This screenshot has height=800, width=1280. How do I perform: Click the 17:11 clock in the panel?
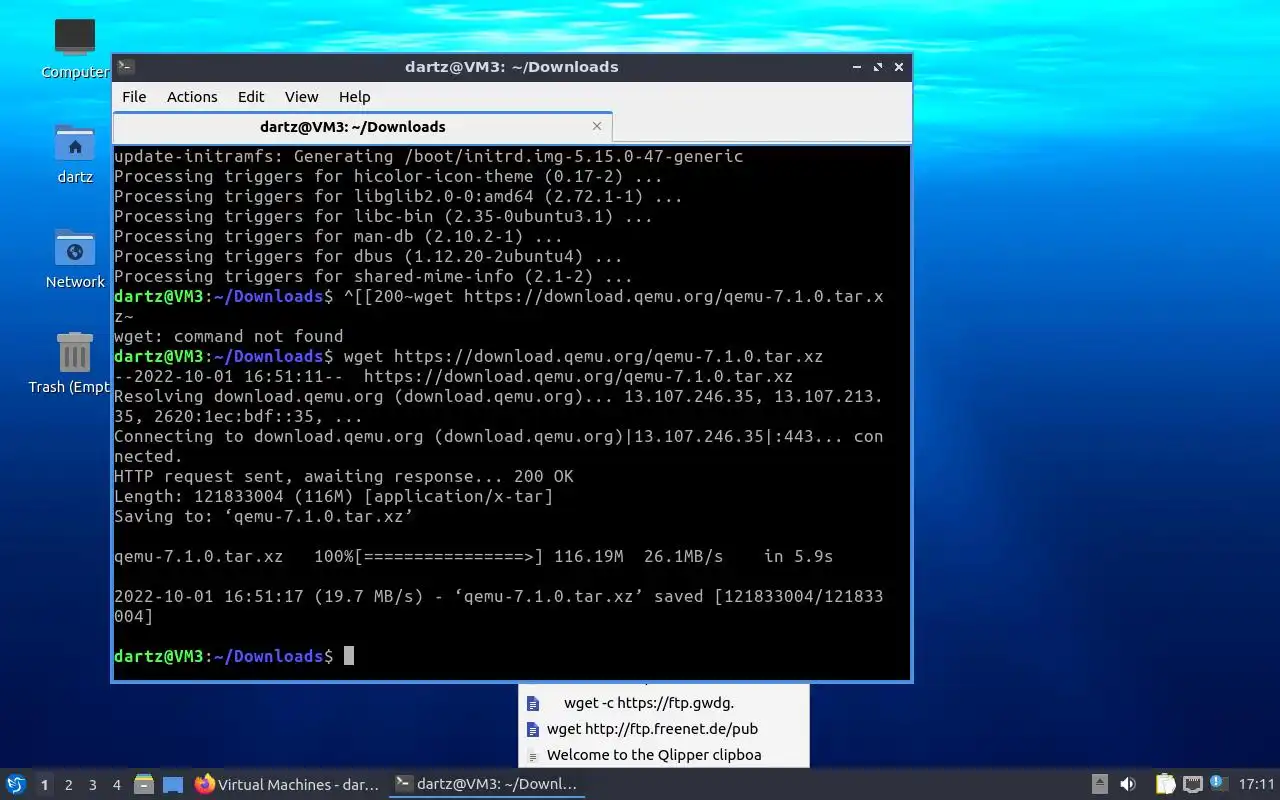pyautogui.click(x=1256, y=784)
